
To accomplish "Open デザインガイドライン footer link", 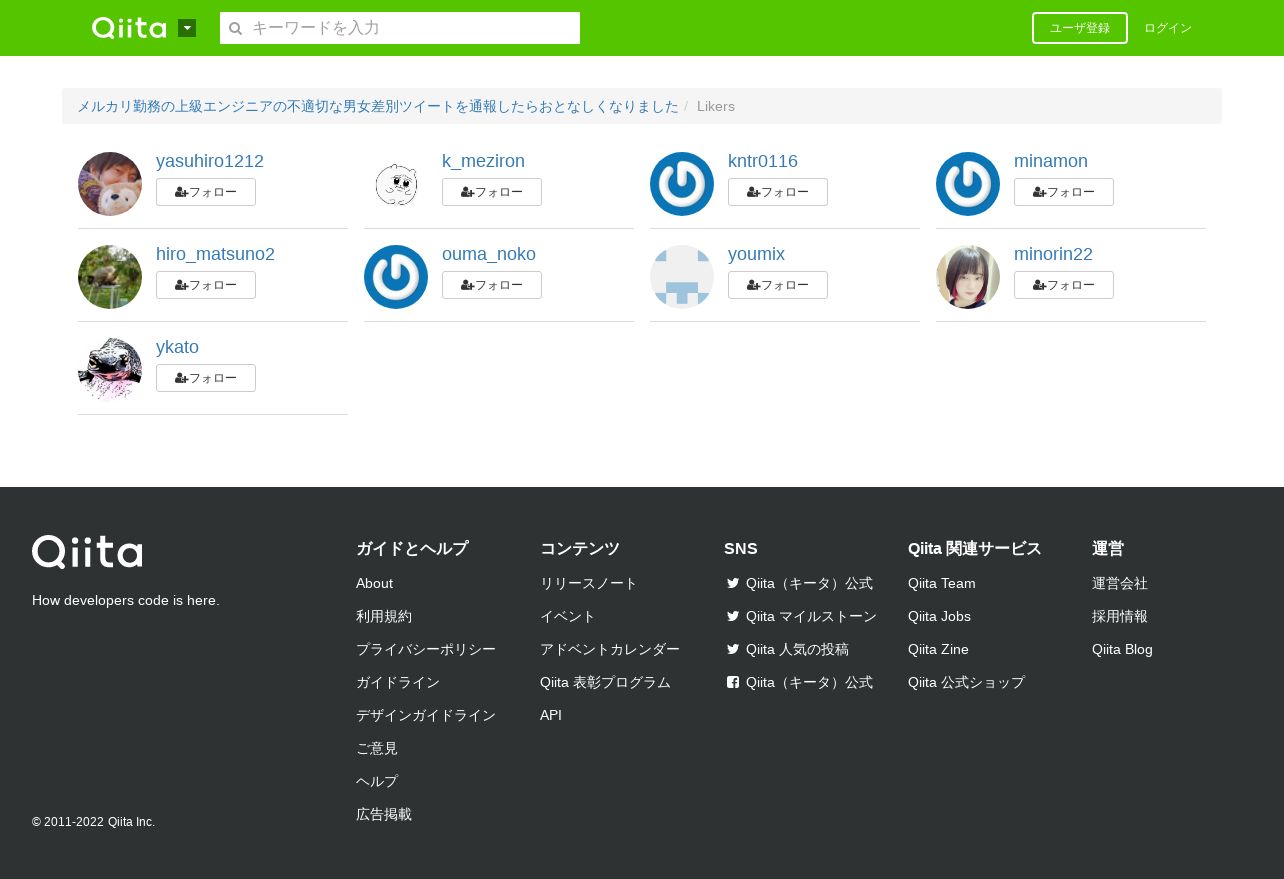I will pos(426,715).
